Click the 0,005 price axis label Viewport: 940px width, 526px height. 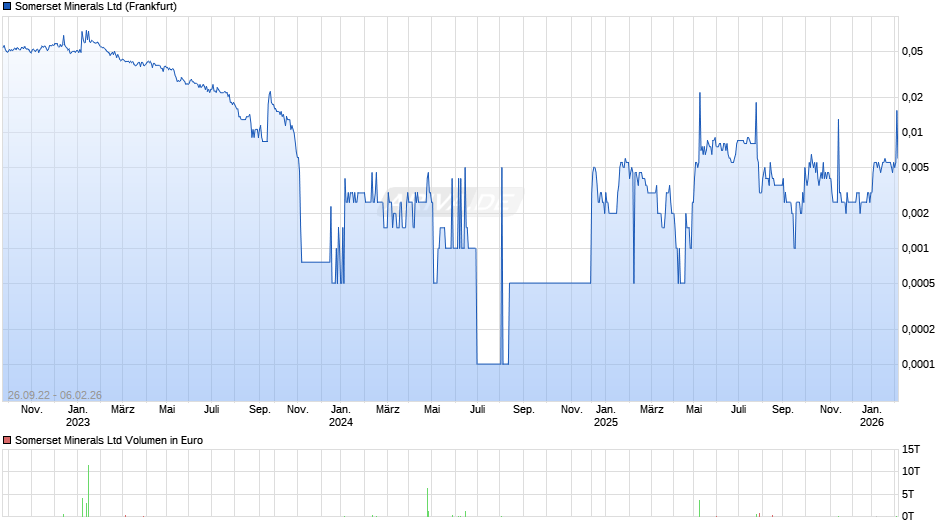pyautogui.click(x=915, y=167)
